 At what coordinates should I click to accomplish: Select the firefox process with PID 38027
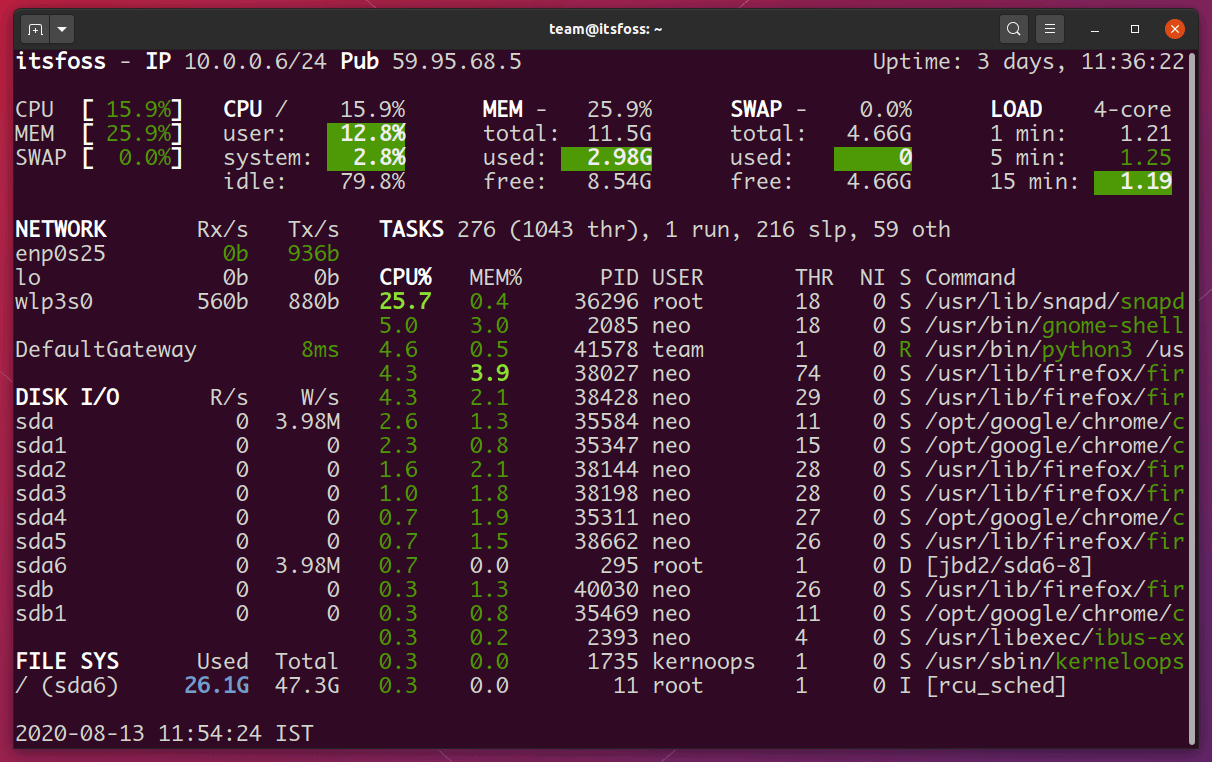[700, 373]
